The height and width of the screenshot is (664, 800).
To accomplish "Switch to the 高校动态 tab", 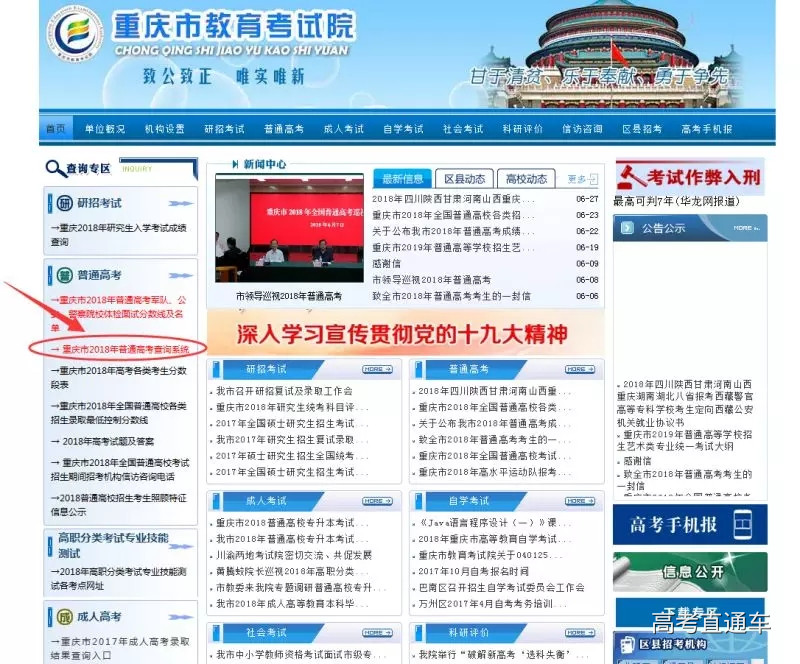I will coord(526,179).
